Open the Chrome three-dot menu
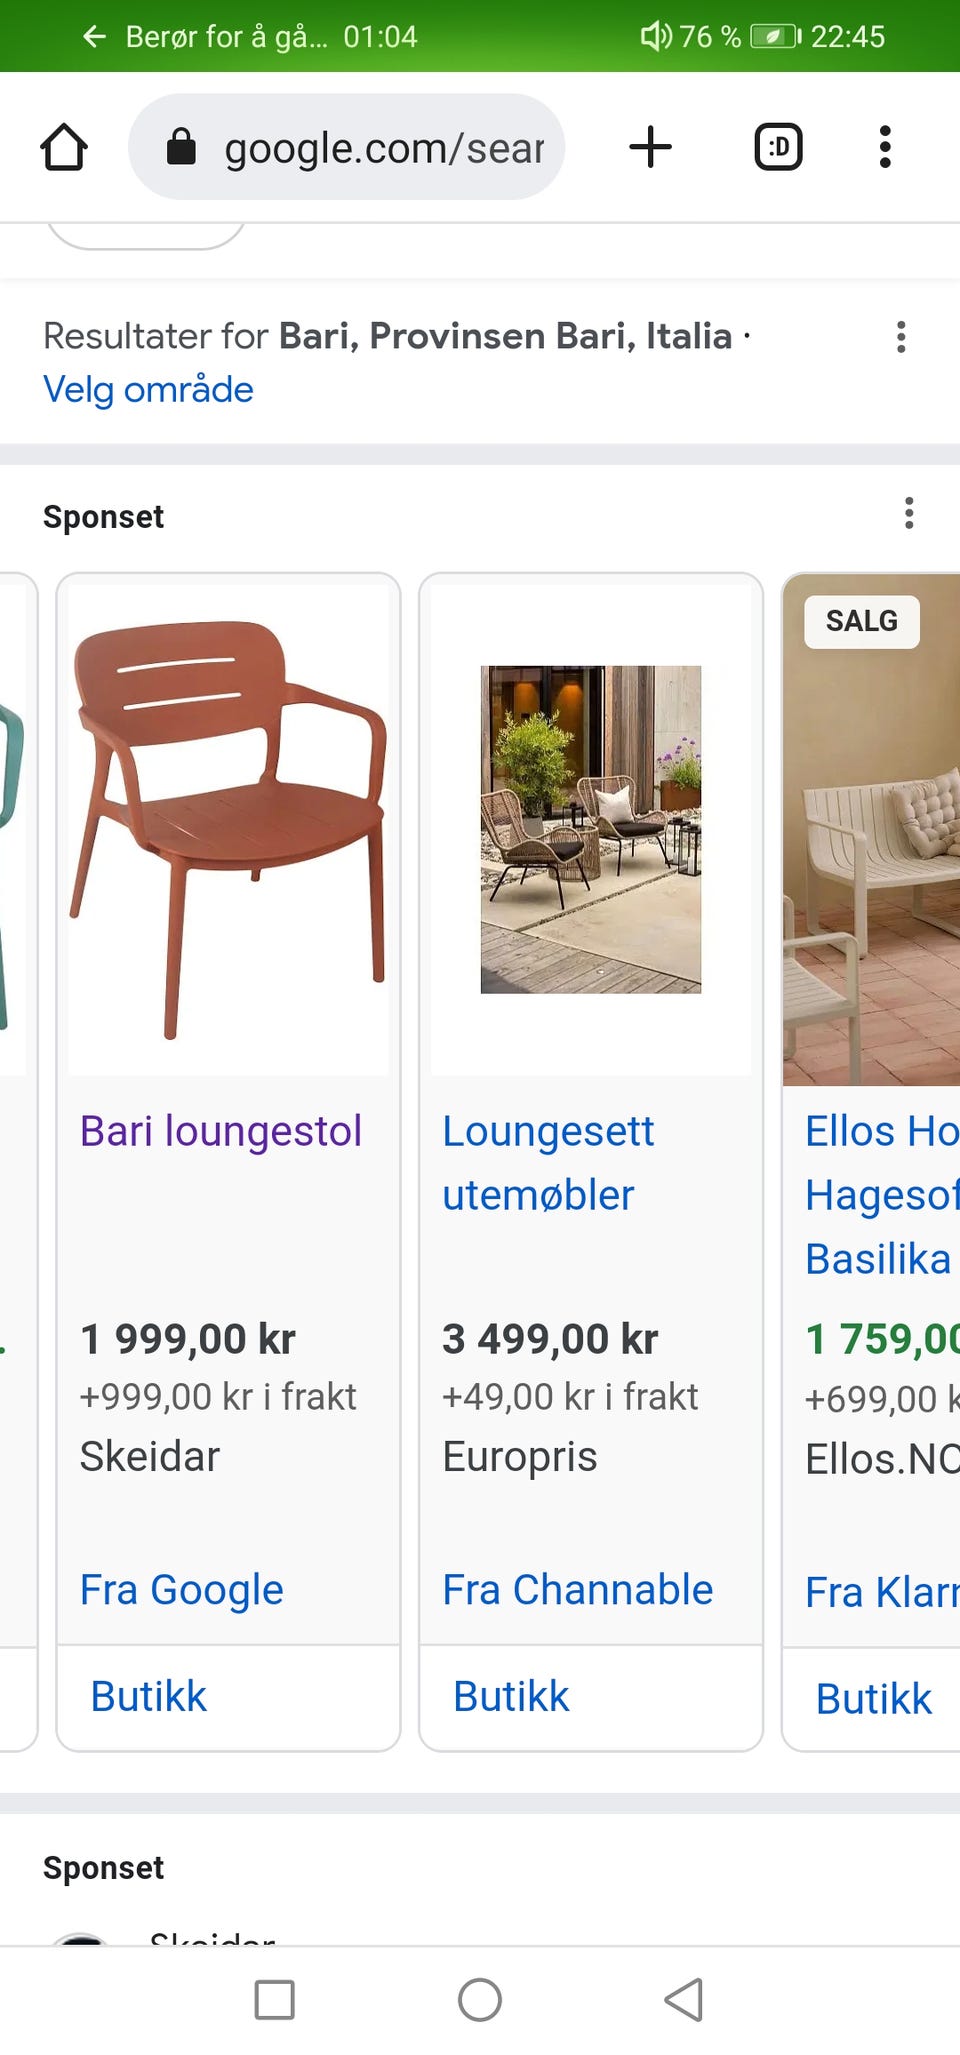The width and height of the screenshot is (960, 2055). [884, 146]
